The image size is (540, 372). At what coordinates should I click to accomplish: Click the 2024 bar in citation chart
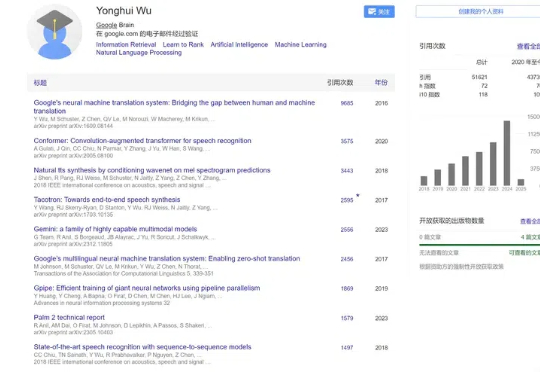[x=507, y=153]
